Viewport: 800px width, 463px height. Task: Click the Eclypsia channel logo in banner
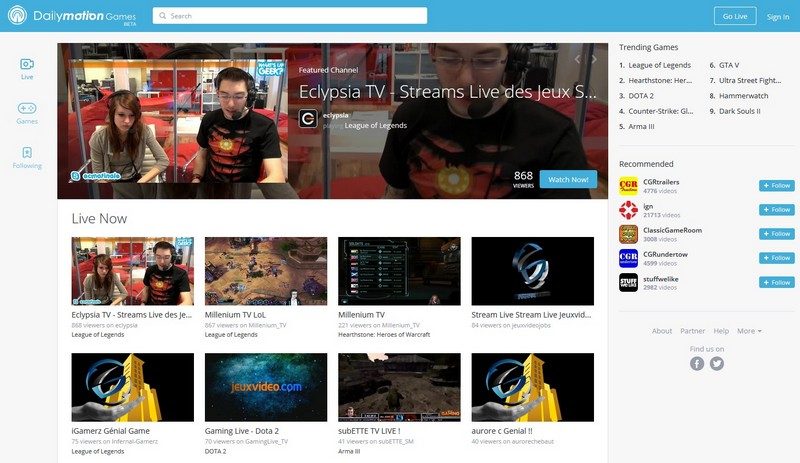pyautogui.click(x=309, y=118)
